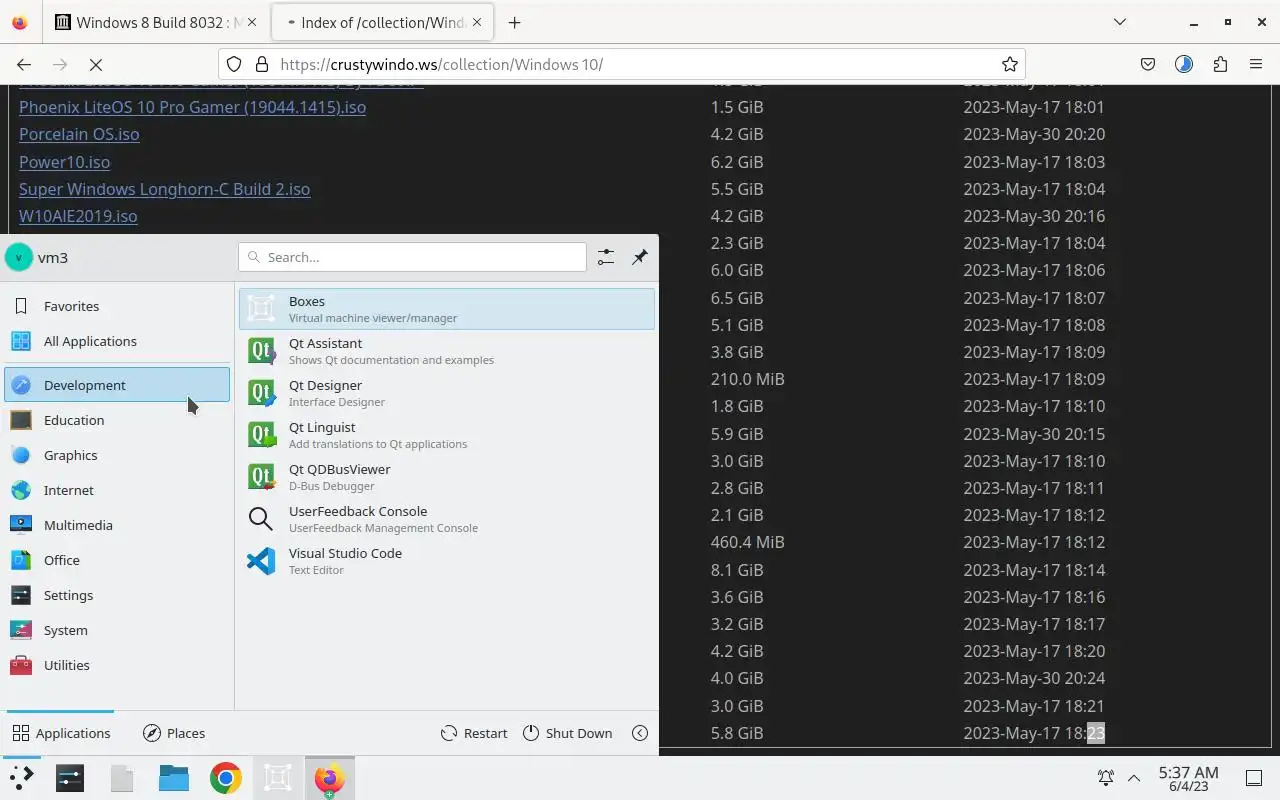Image resolution: width=1280 pixels, height=800 pixels.
Task: Launch Qt Linguist translation tool
Action: pyautogui.click(x=446, y=435)
